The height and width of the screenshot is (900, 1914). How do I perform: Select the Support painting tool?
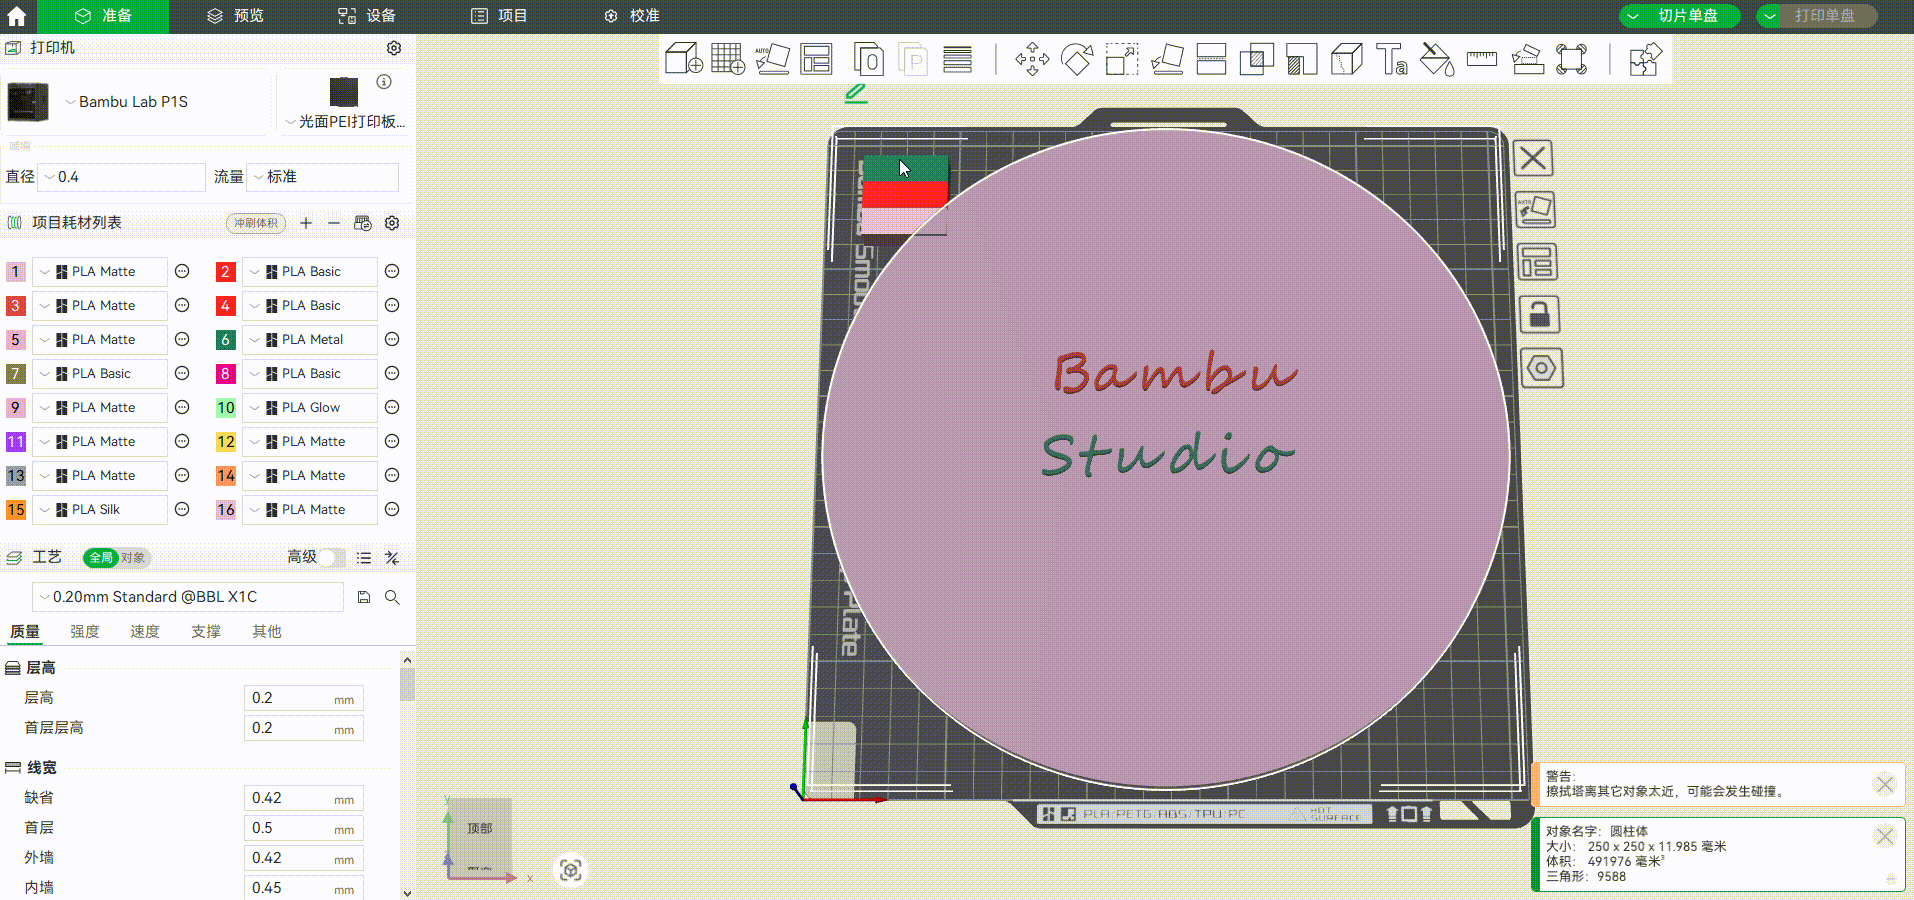point(1301,59)
